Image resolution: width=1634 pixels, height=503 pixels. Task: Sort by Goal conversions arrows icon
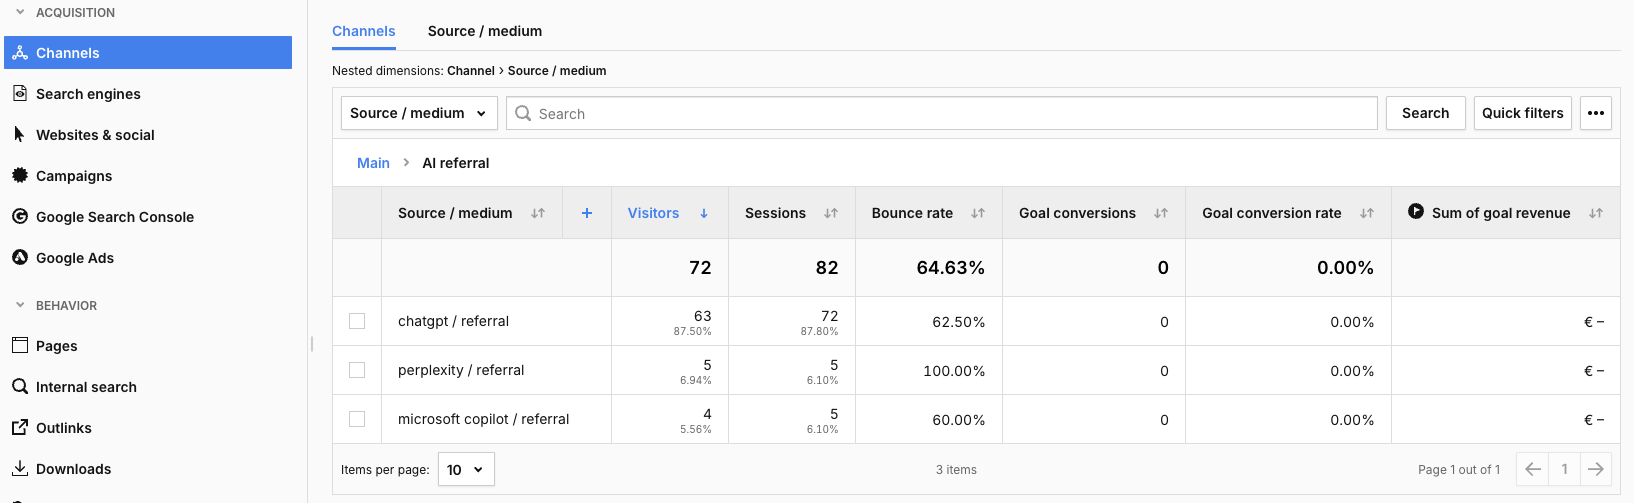1161,213
